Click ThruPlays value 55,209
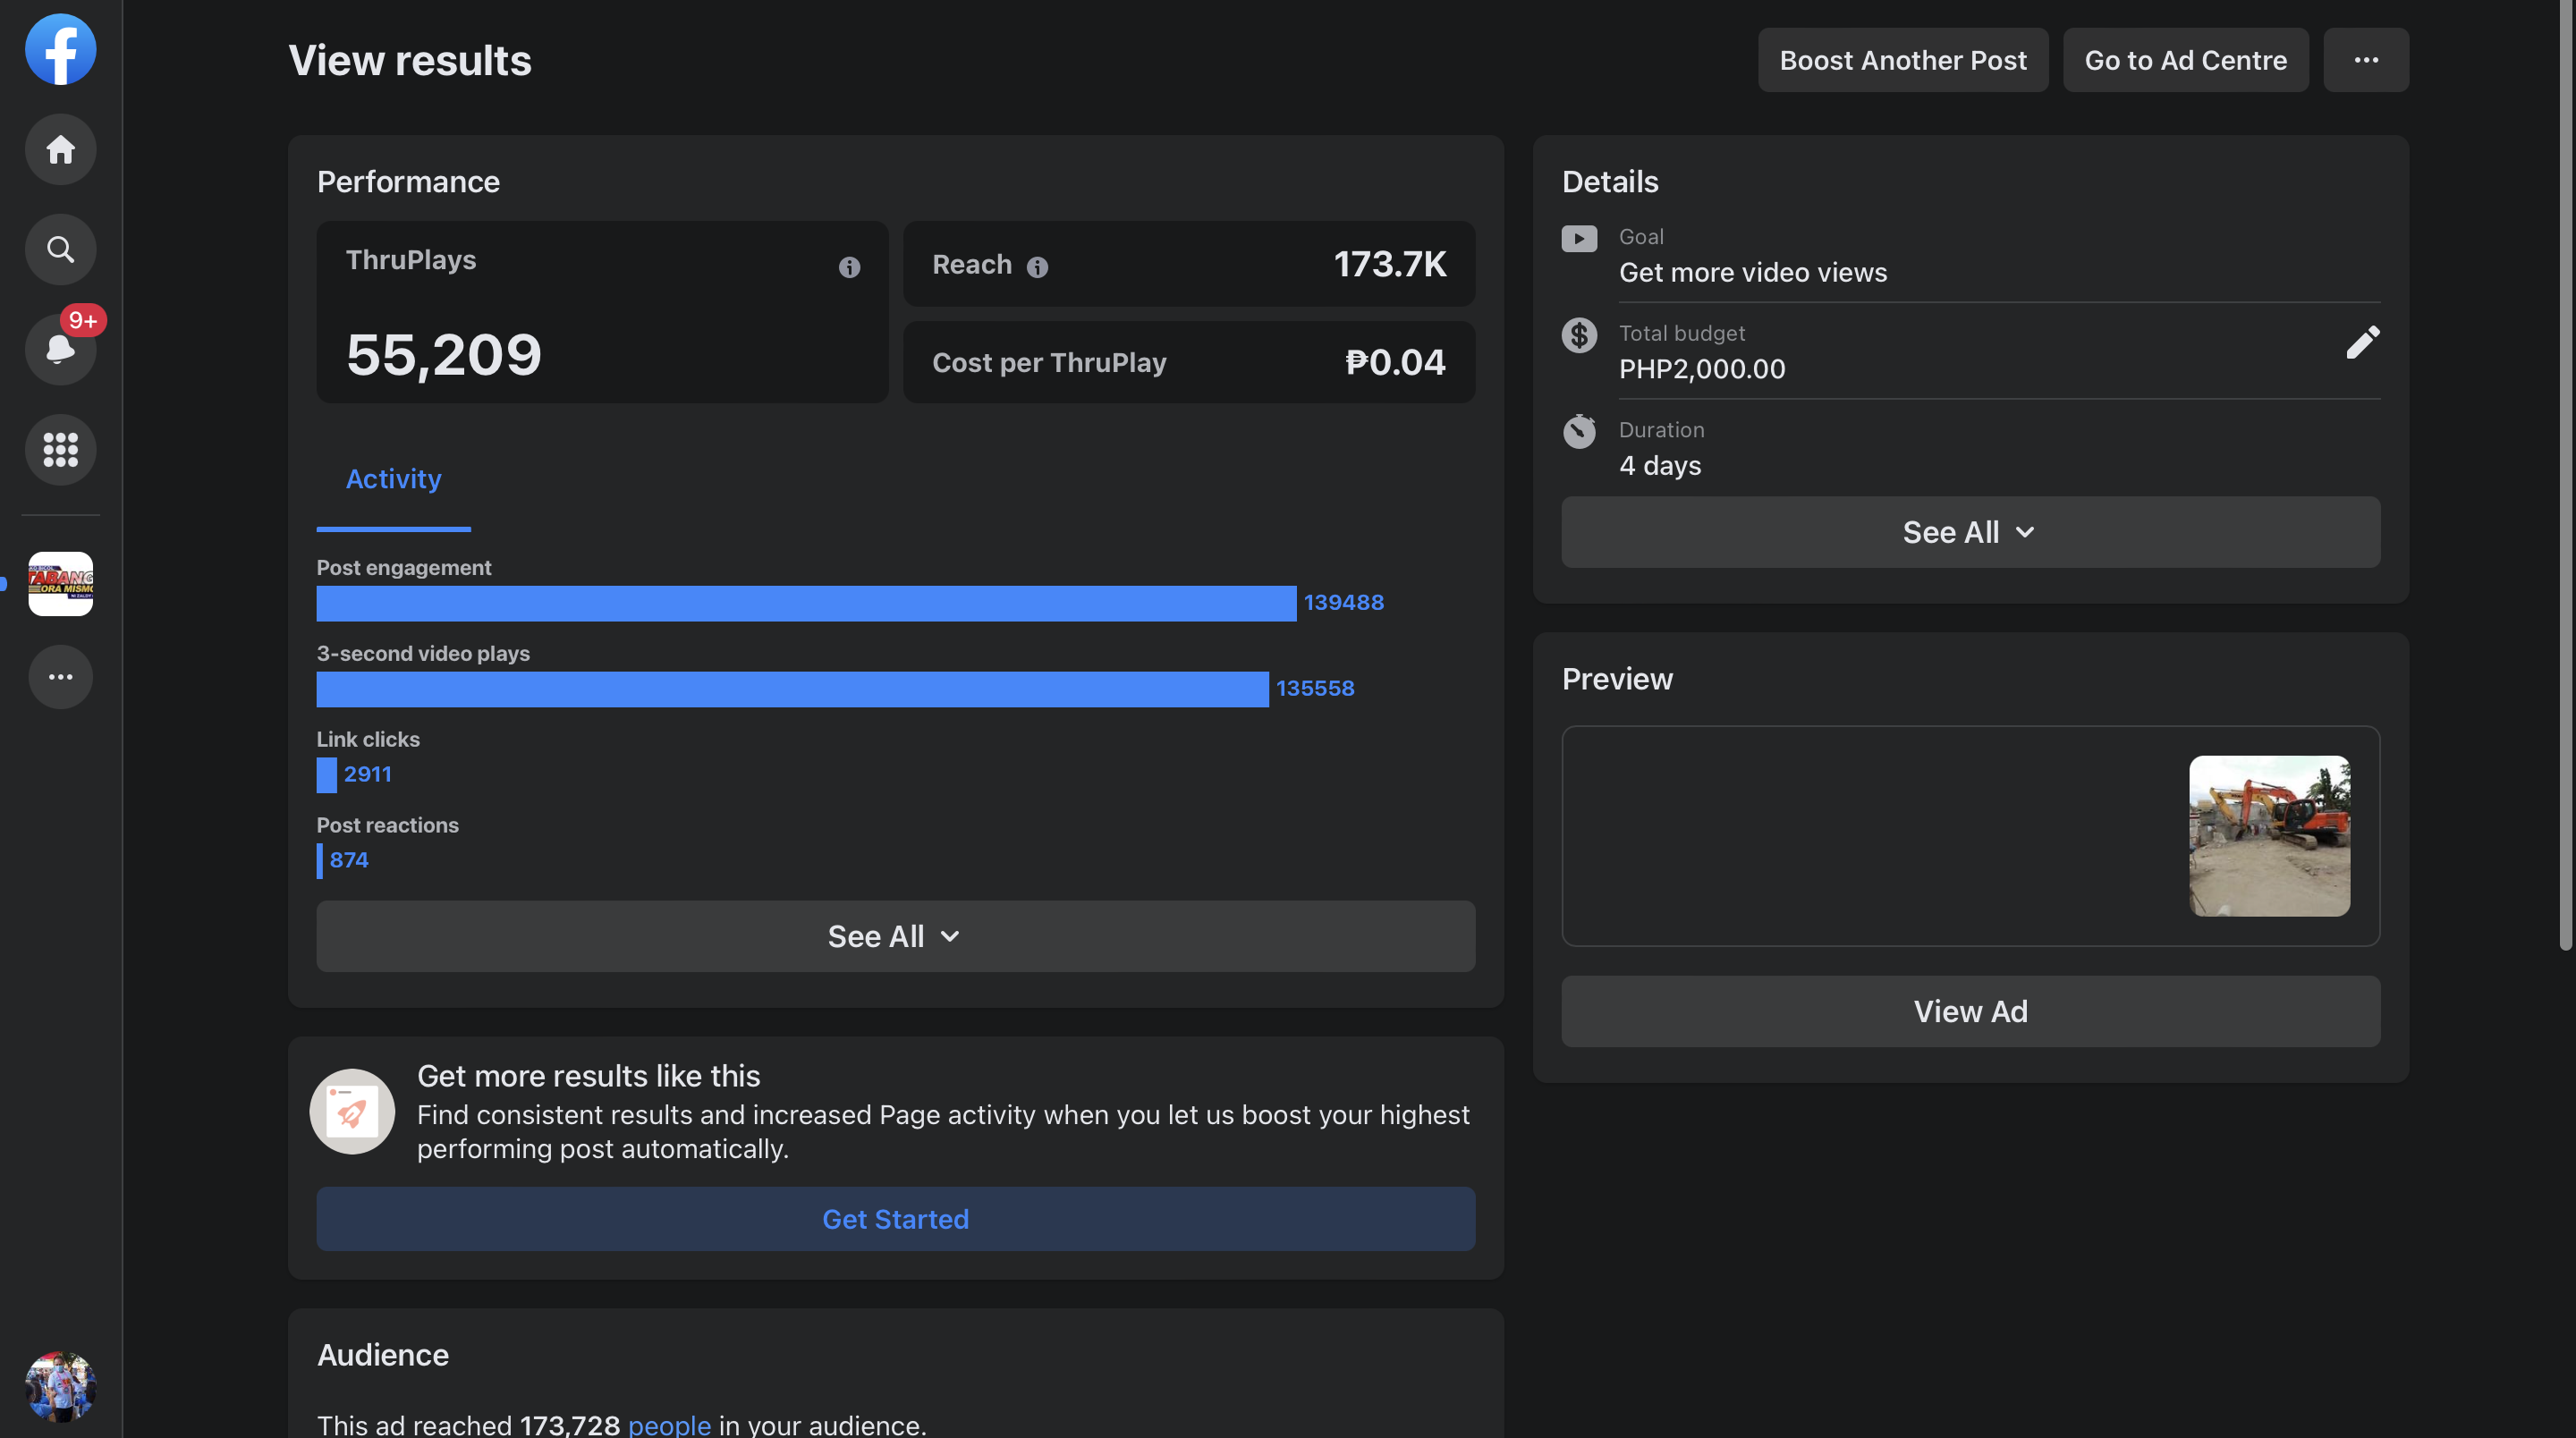The height and width of the screenshot is (1438, 2576). [443, 355]
